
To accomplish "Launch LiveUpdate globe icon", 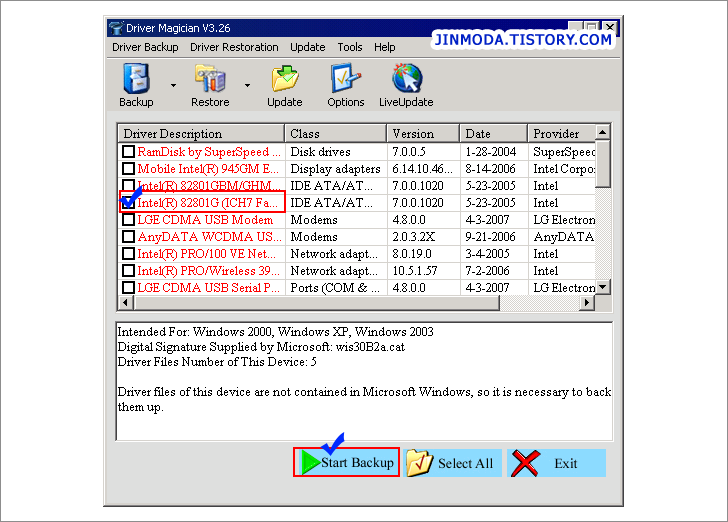I will coord(406,78).
